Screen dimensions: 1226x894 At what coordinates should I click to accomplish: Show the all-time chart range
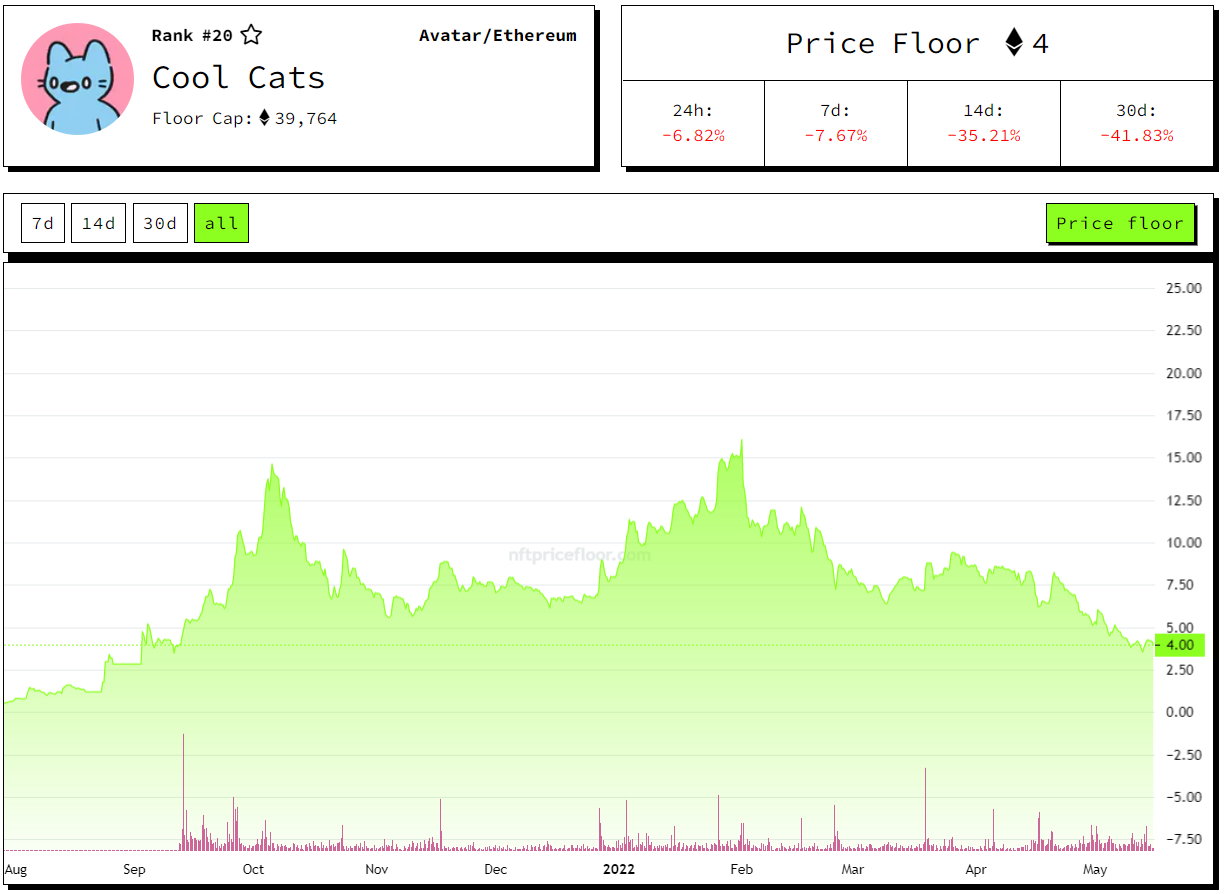pos(221,223)
